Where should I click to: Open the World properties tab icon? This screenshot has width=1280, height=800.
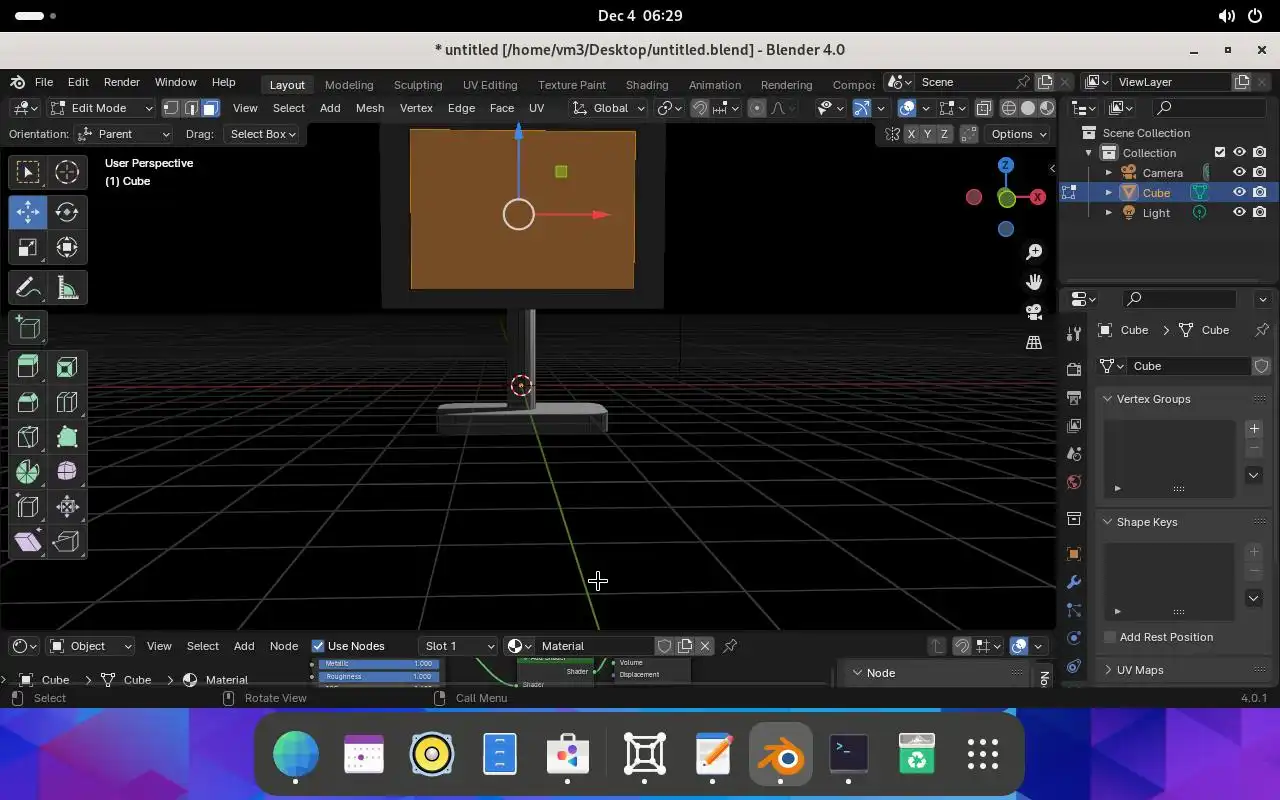coord(1074,482)
